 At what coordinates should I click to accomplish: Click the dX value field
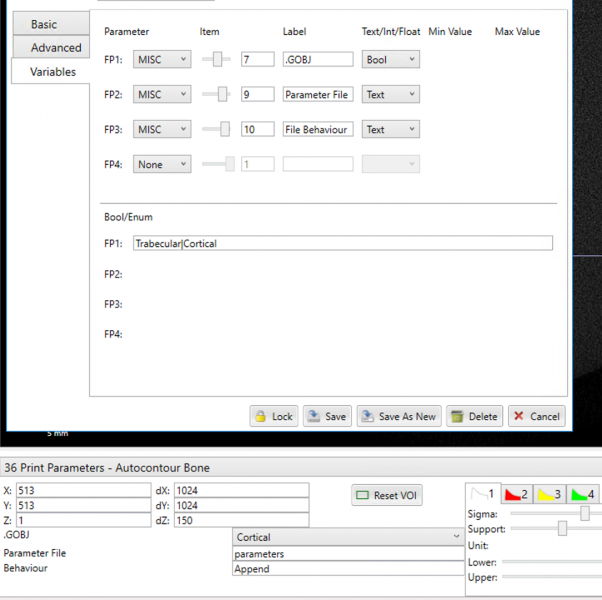click(241, 490)
